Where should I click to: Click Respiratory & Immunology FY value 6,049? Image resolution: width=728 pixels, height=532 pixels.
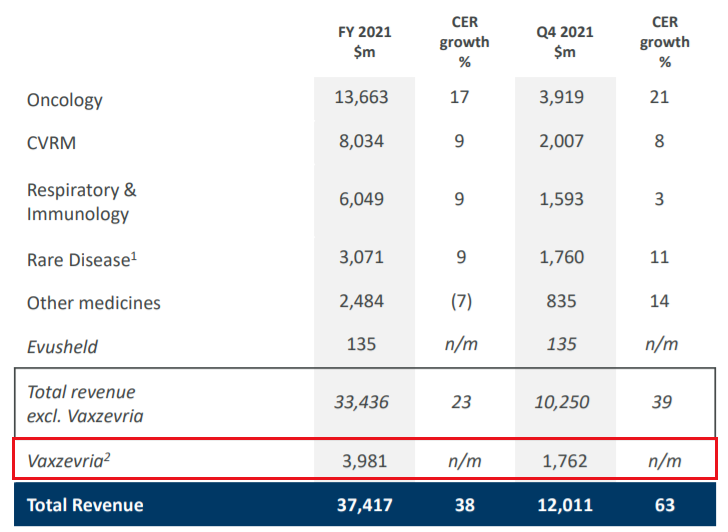[361, 199]
